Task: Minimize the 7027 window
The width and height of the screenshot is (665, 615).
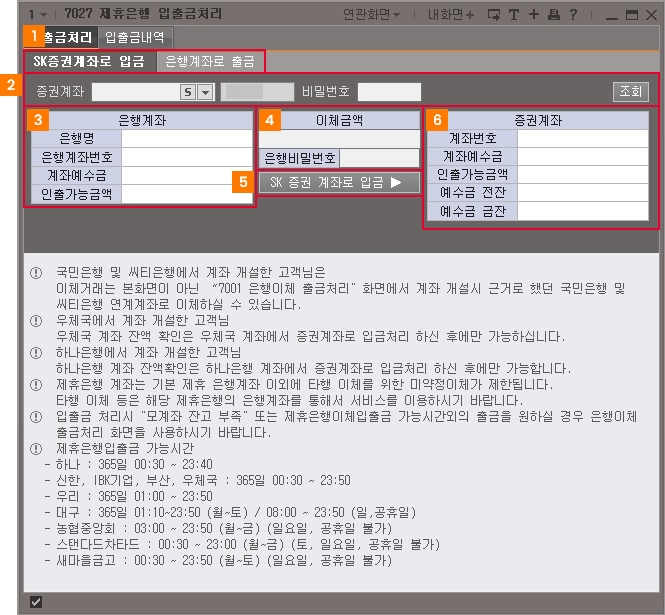Action: [612, 16]
